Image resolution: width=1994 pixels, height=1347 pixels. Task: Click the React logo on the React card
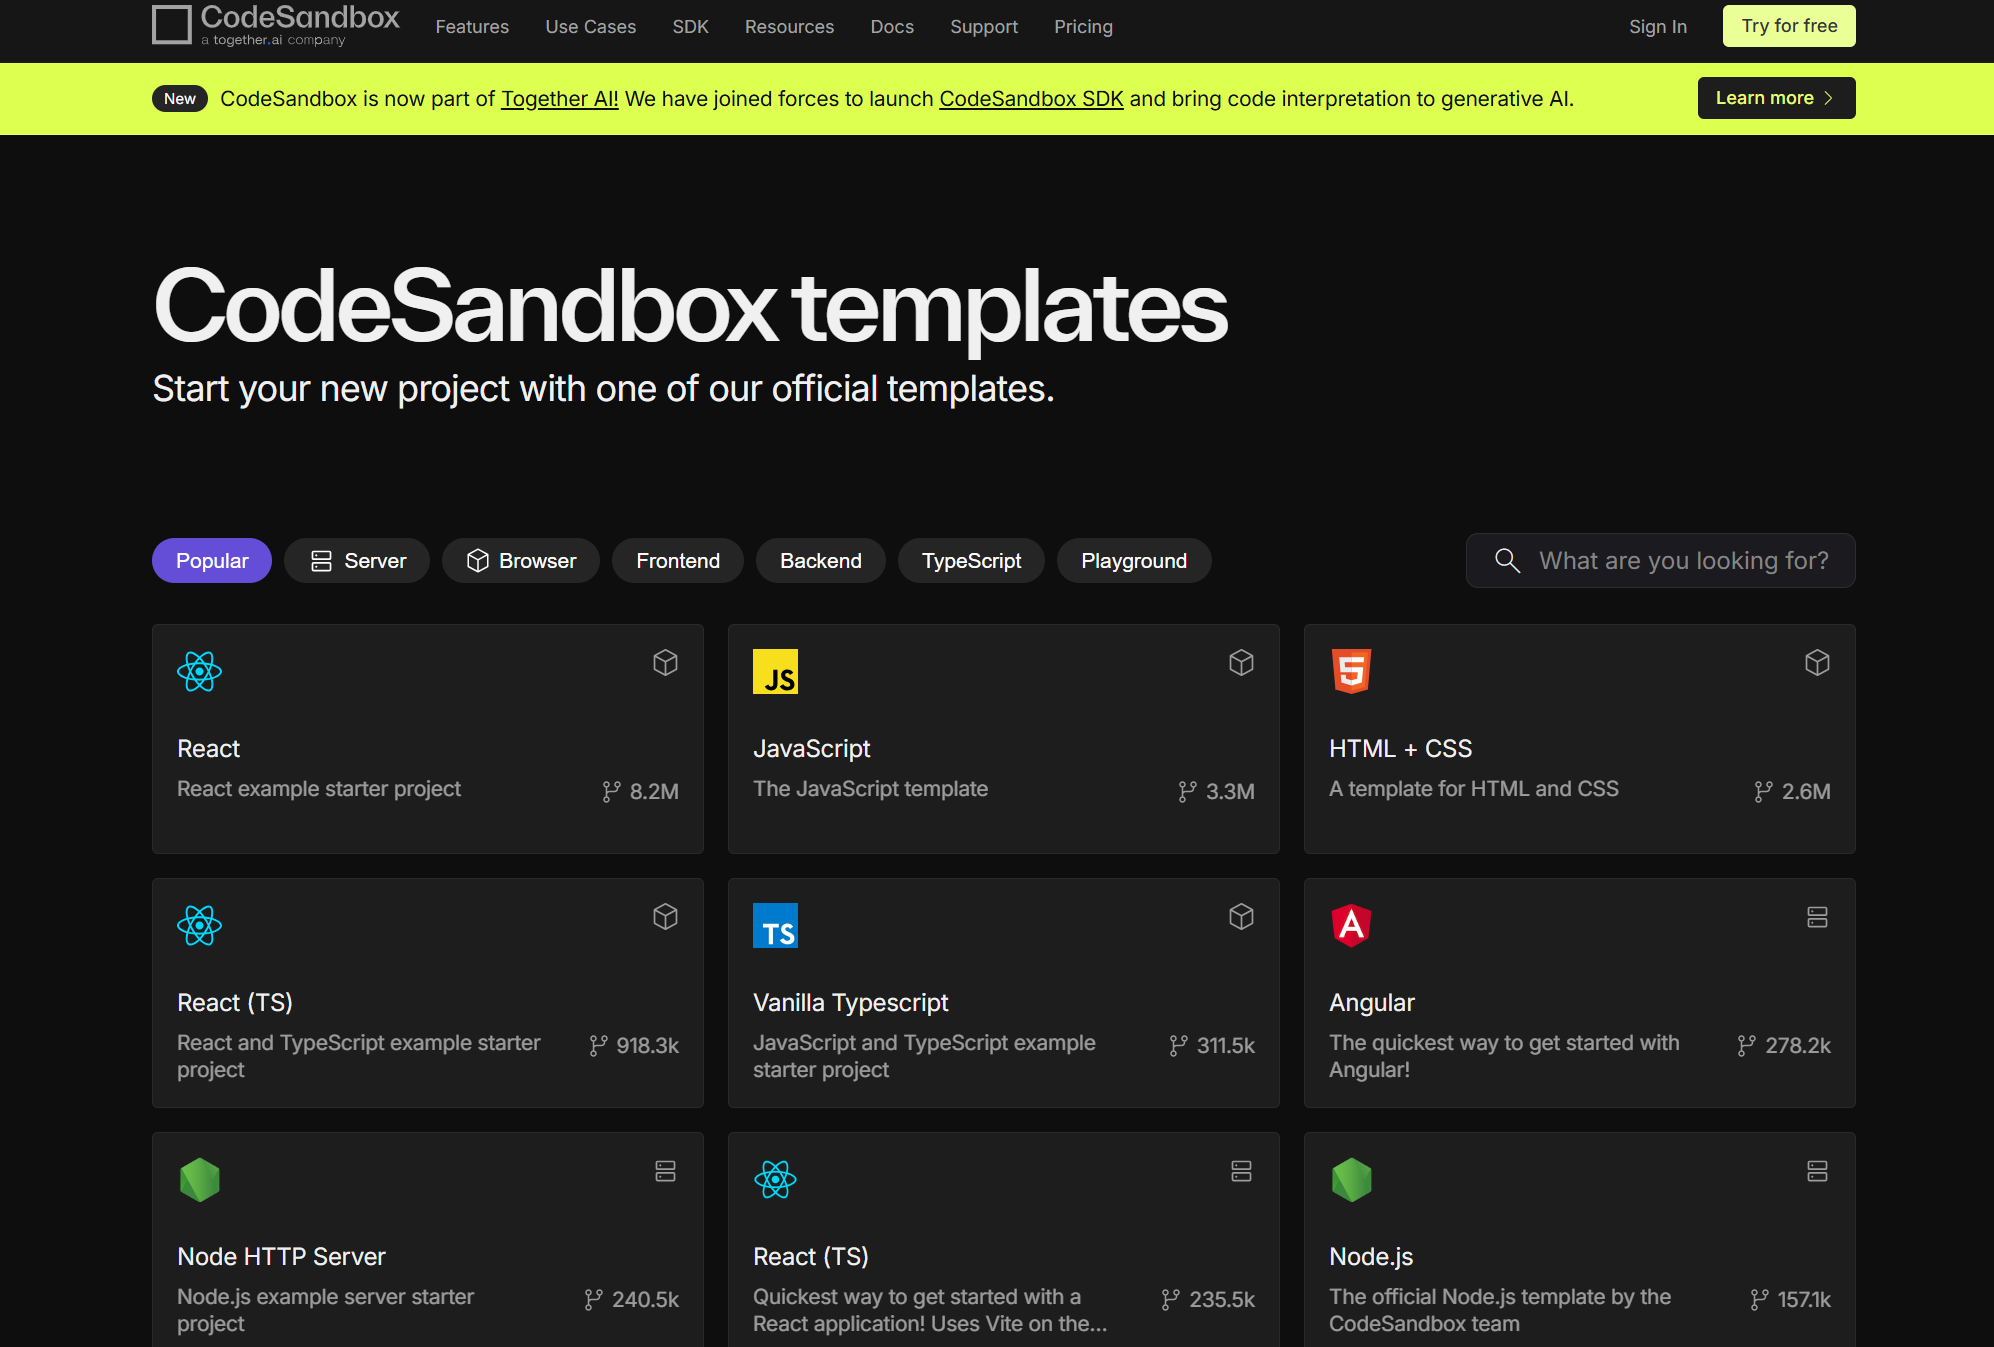coord(199,671)
